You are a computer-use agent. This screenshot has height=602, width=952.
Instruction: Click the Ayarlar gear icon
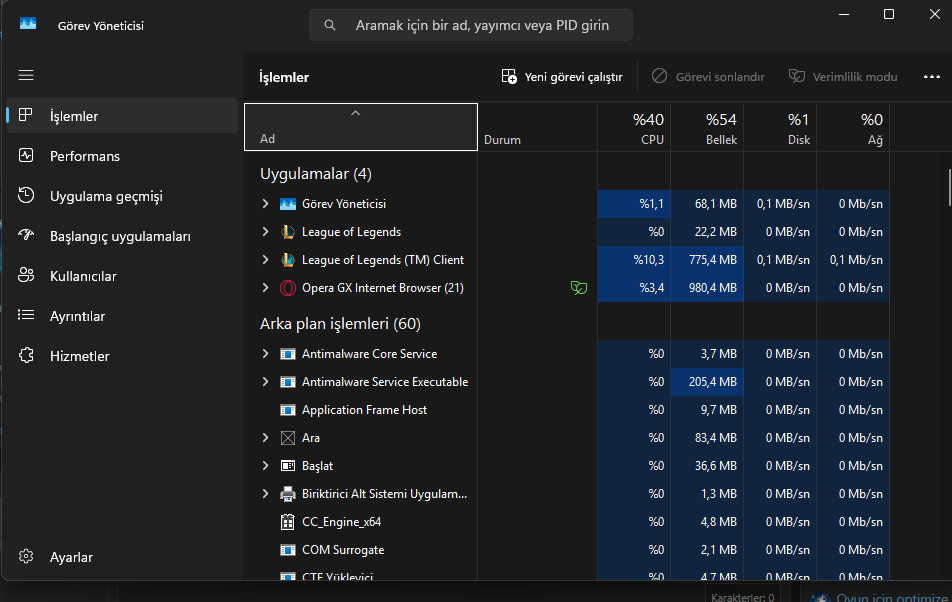click(x=27, y=557)
